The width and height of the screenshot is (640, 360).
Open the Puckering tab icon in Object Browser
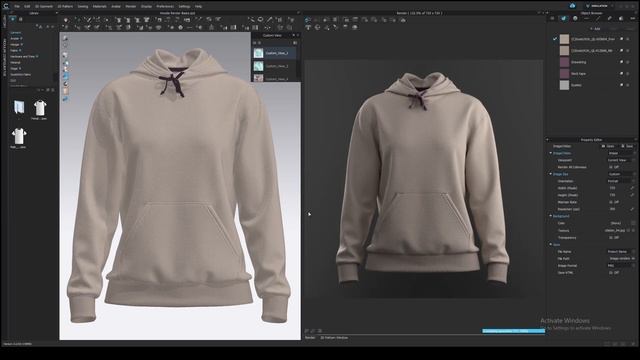(x=609, y=19)
